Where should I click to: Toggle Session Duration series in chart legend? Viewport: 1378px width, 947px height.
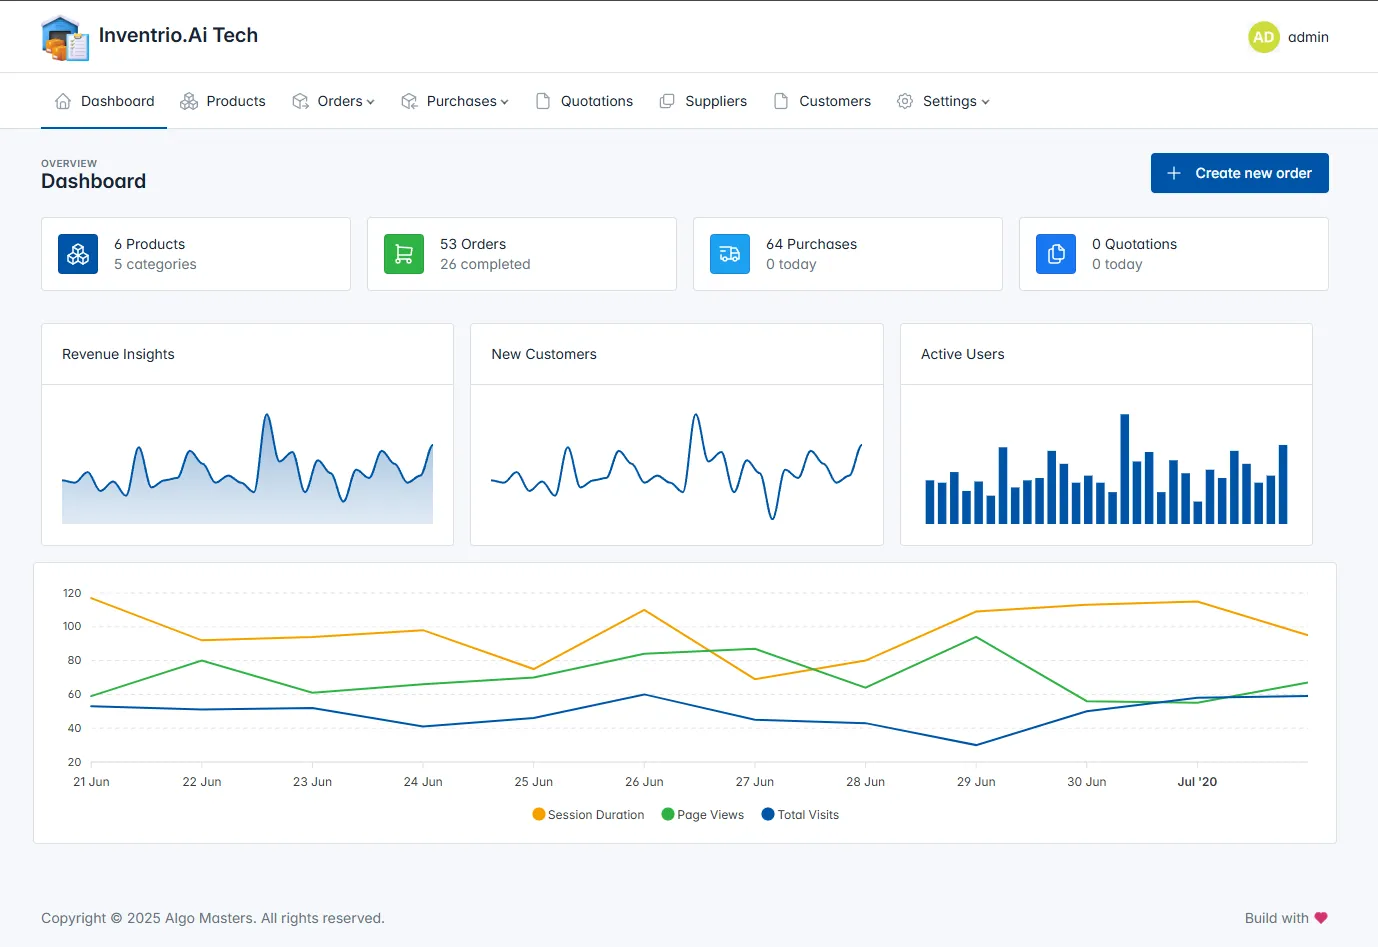589,815
